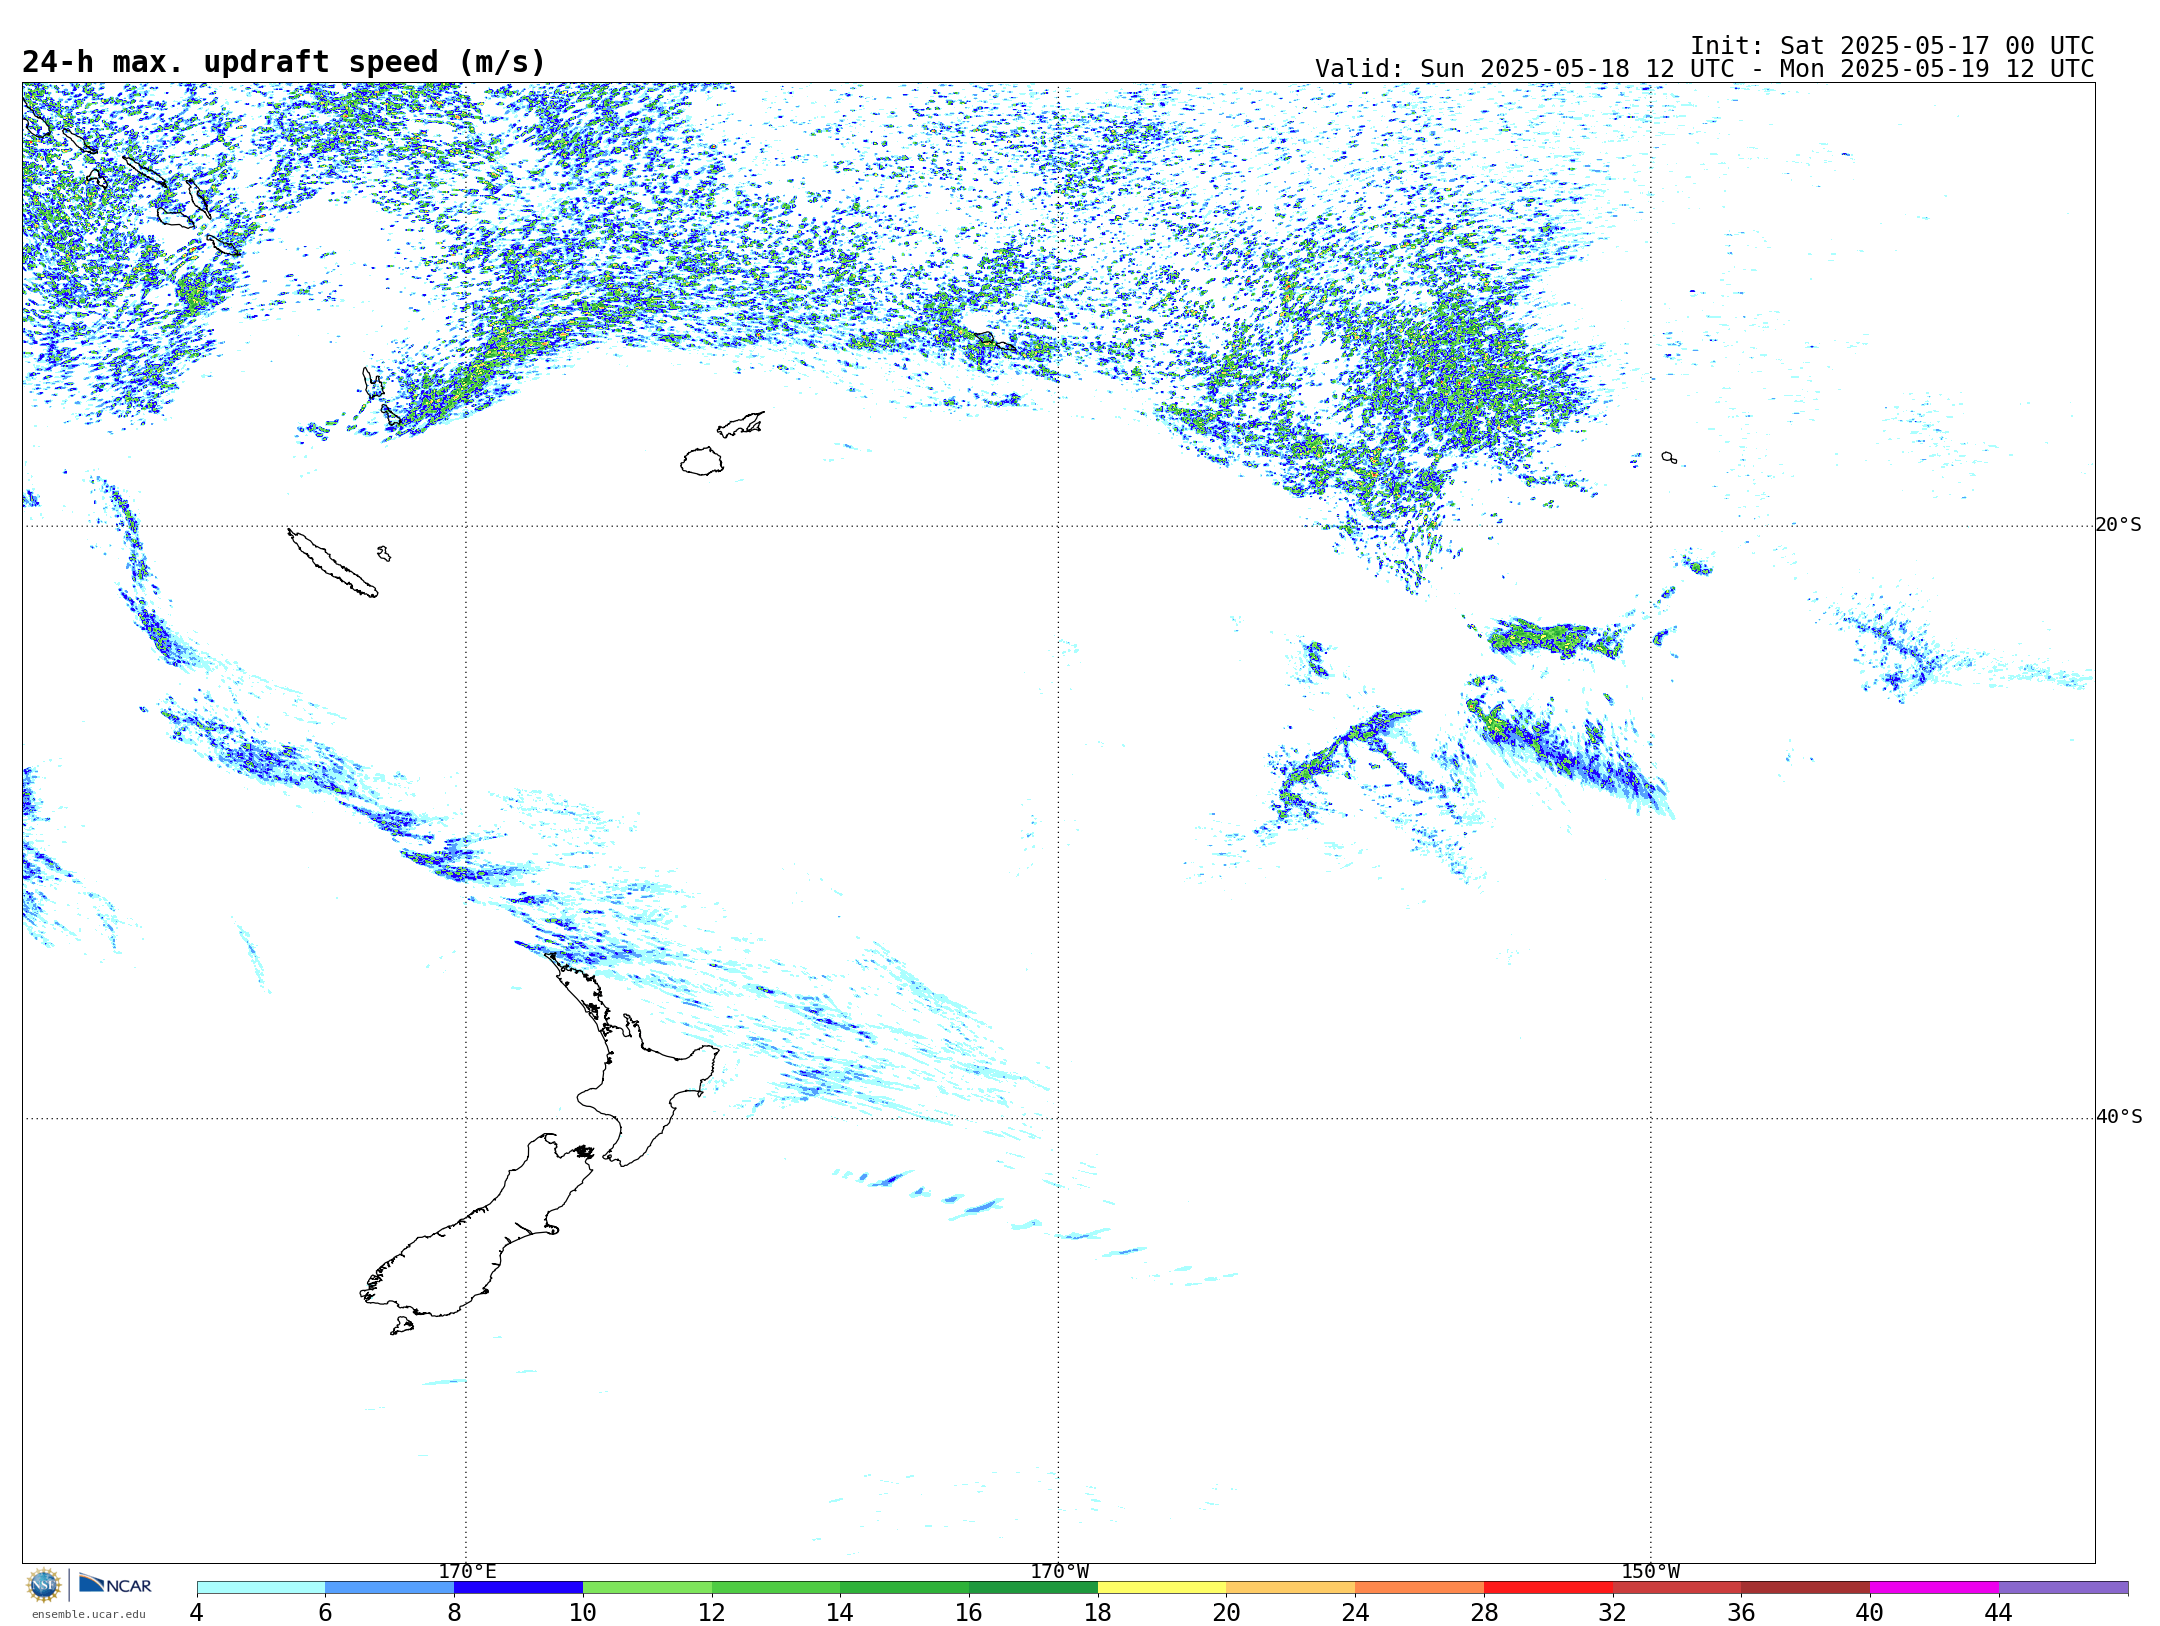The width and height of the screenshot is (2160, 1626).
Task: Click the Stewart Island outline below South Island
Action: point(402,1326)
